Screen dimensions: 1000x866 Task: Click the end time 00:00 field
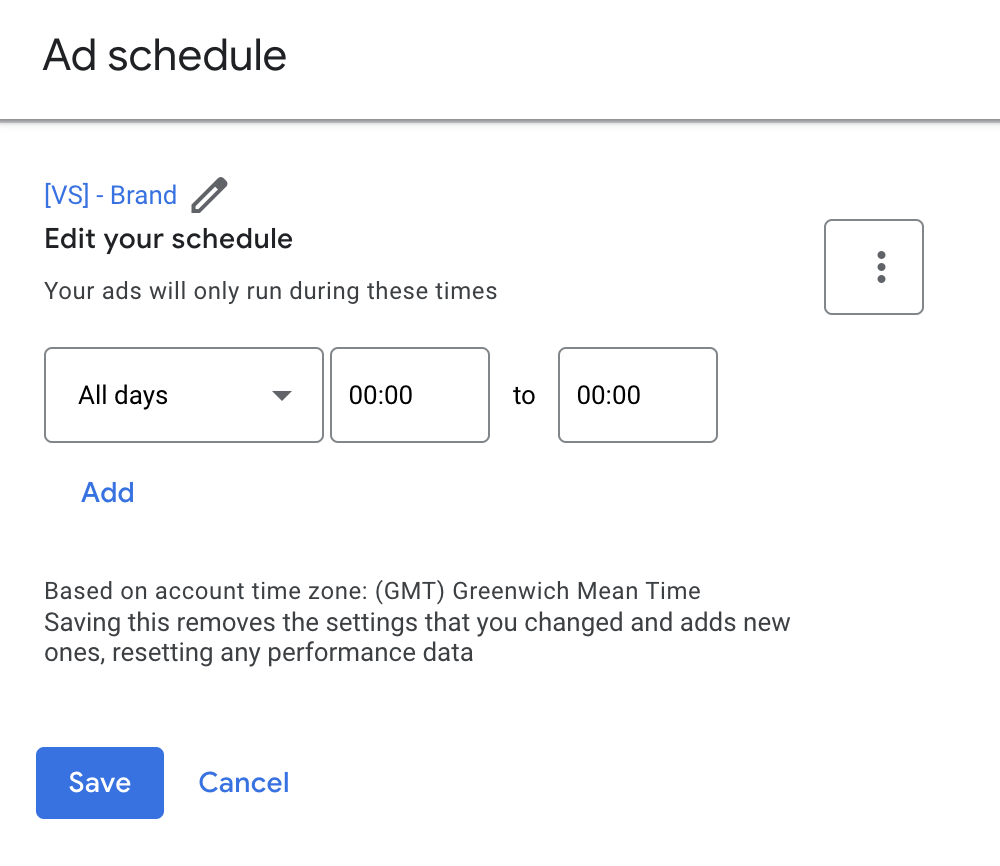pyautogui.click(x=638, y=395)
